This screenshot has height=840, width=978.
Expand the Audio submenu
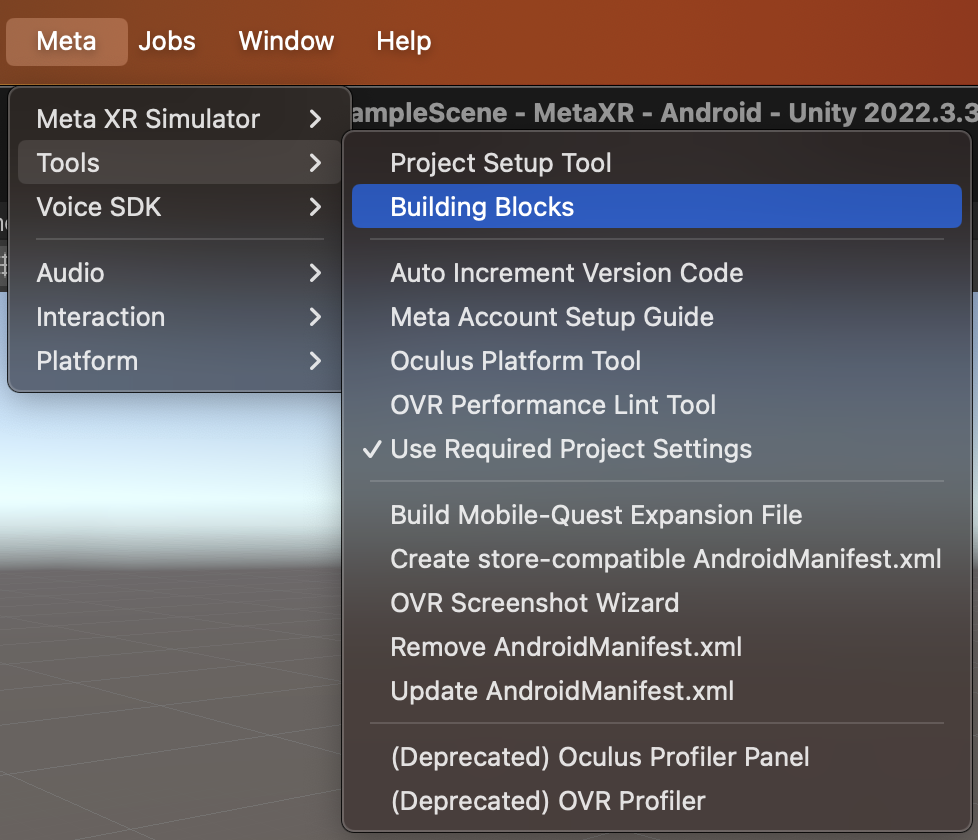[70, 273]
